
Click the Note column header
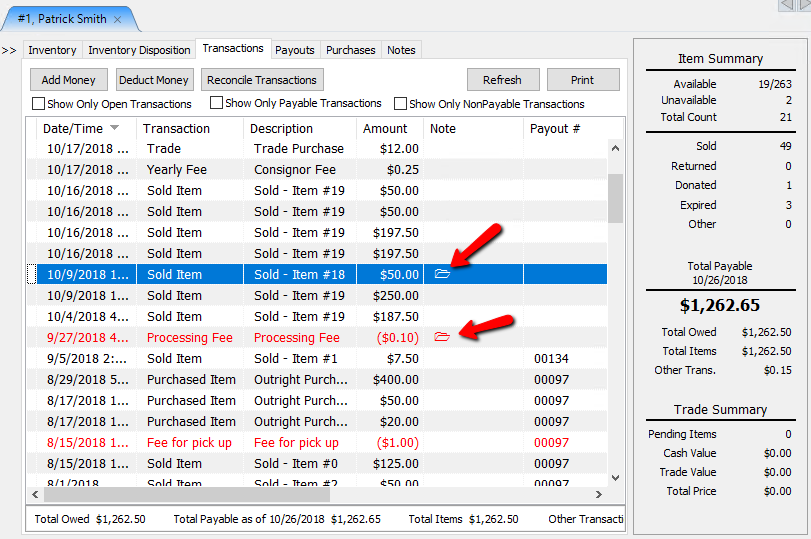[473, 128]
